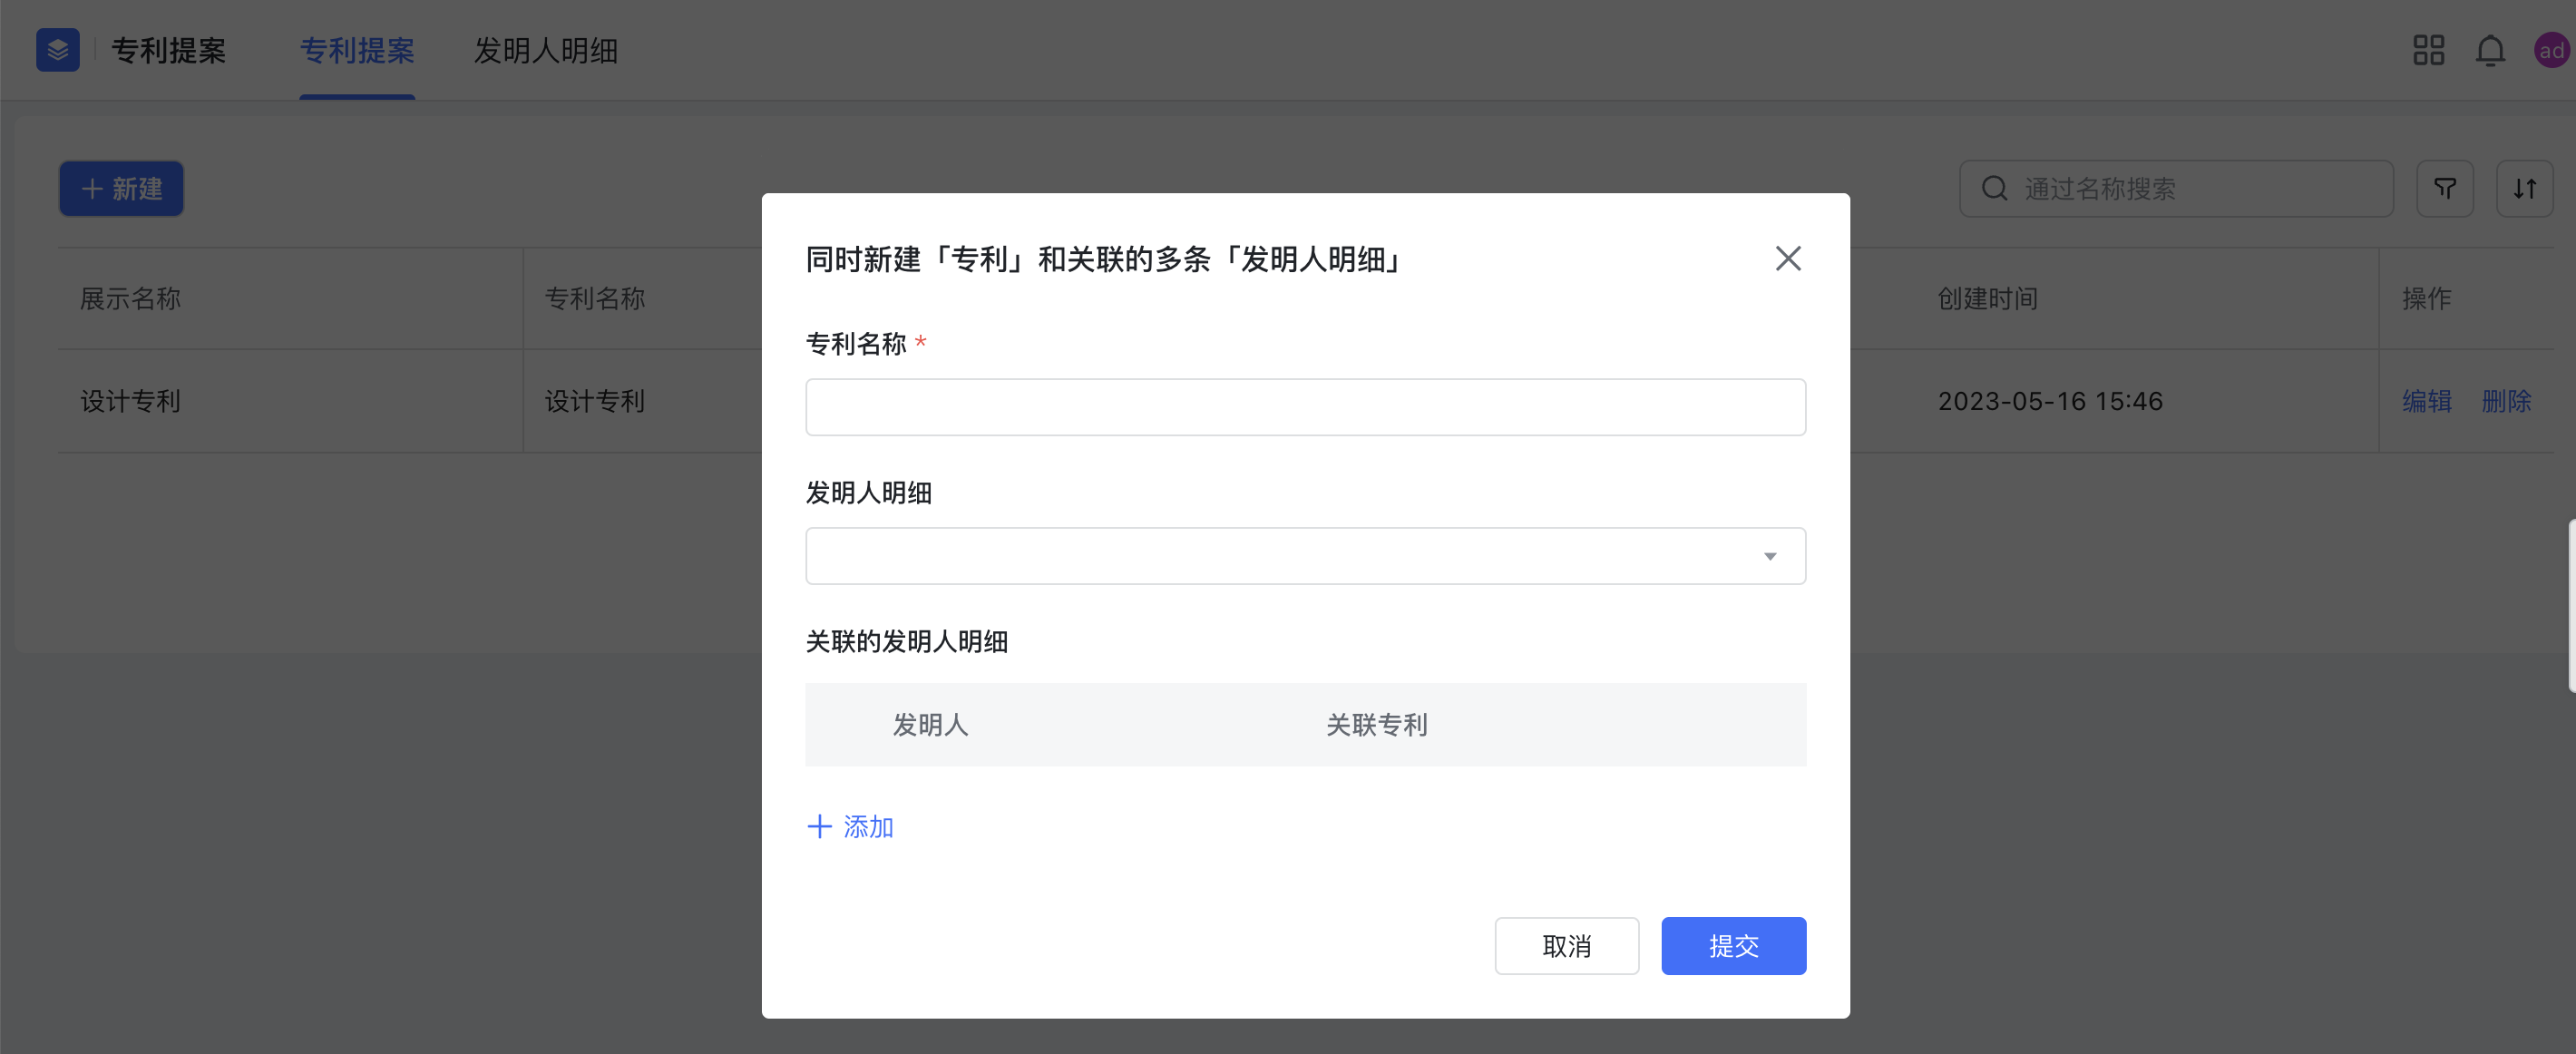Click the search magnifier icon
The width and height of the screenshot is (2576, 1054).
tap(1994, 188)
